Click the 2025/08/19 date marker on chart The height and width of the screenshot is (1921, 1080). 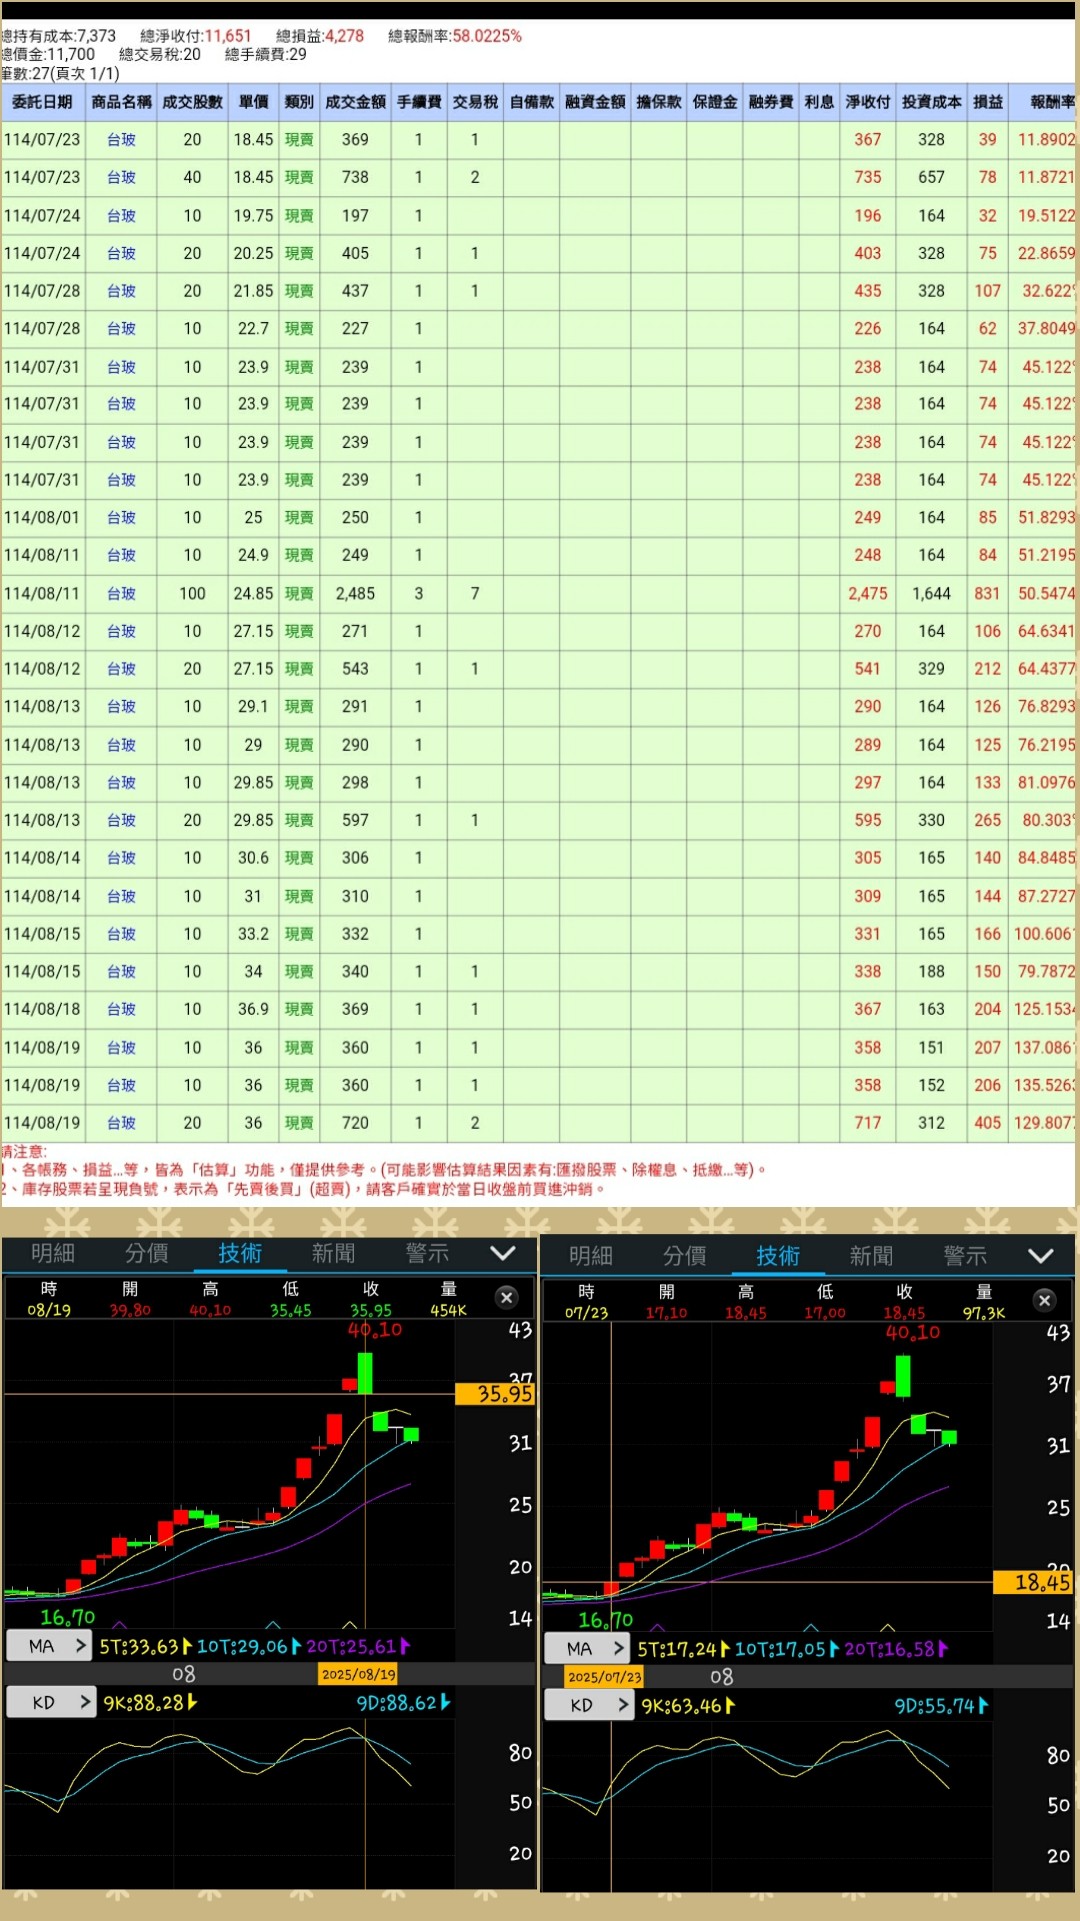(x=359, y=1674)
